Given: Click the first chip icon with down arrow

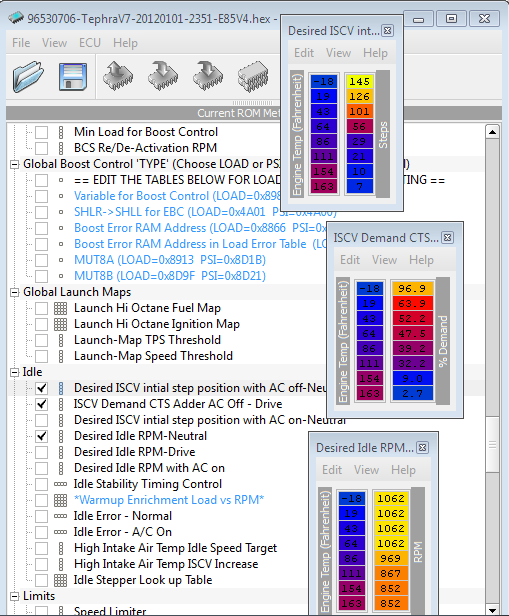Looking at the screenshot, I should [x=163, y=76].
